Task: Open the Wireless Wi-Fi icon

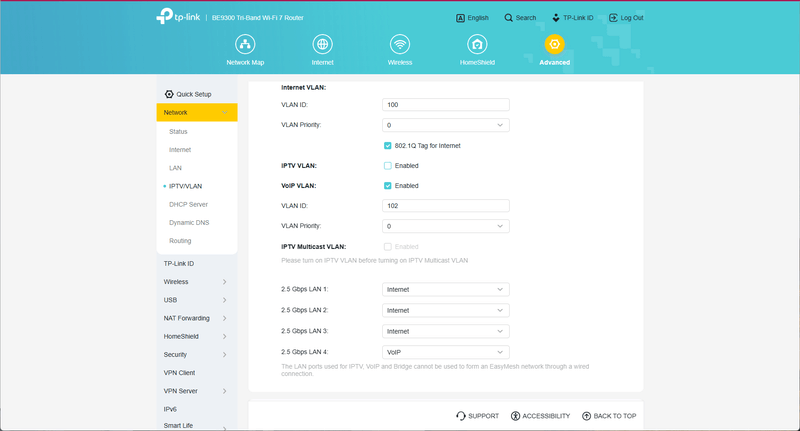Action: pyautogui.click(x=400, y=44)
